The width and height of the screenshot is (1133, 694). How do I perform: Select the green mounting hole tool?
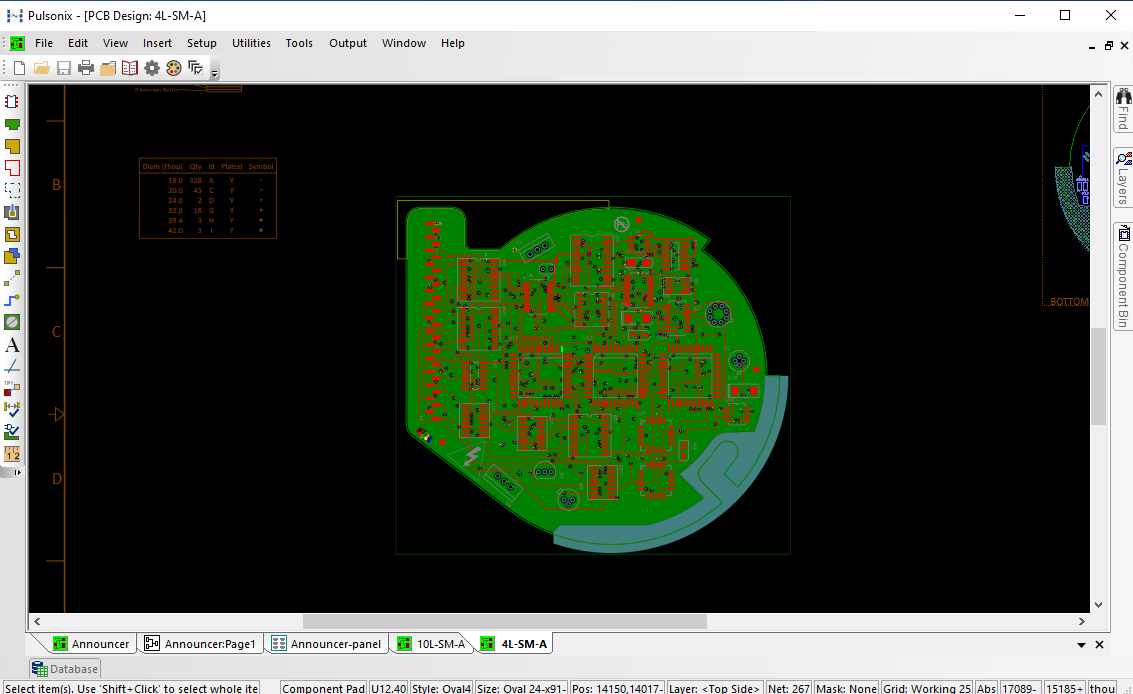pyautogui.click(x=12, y=322)
